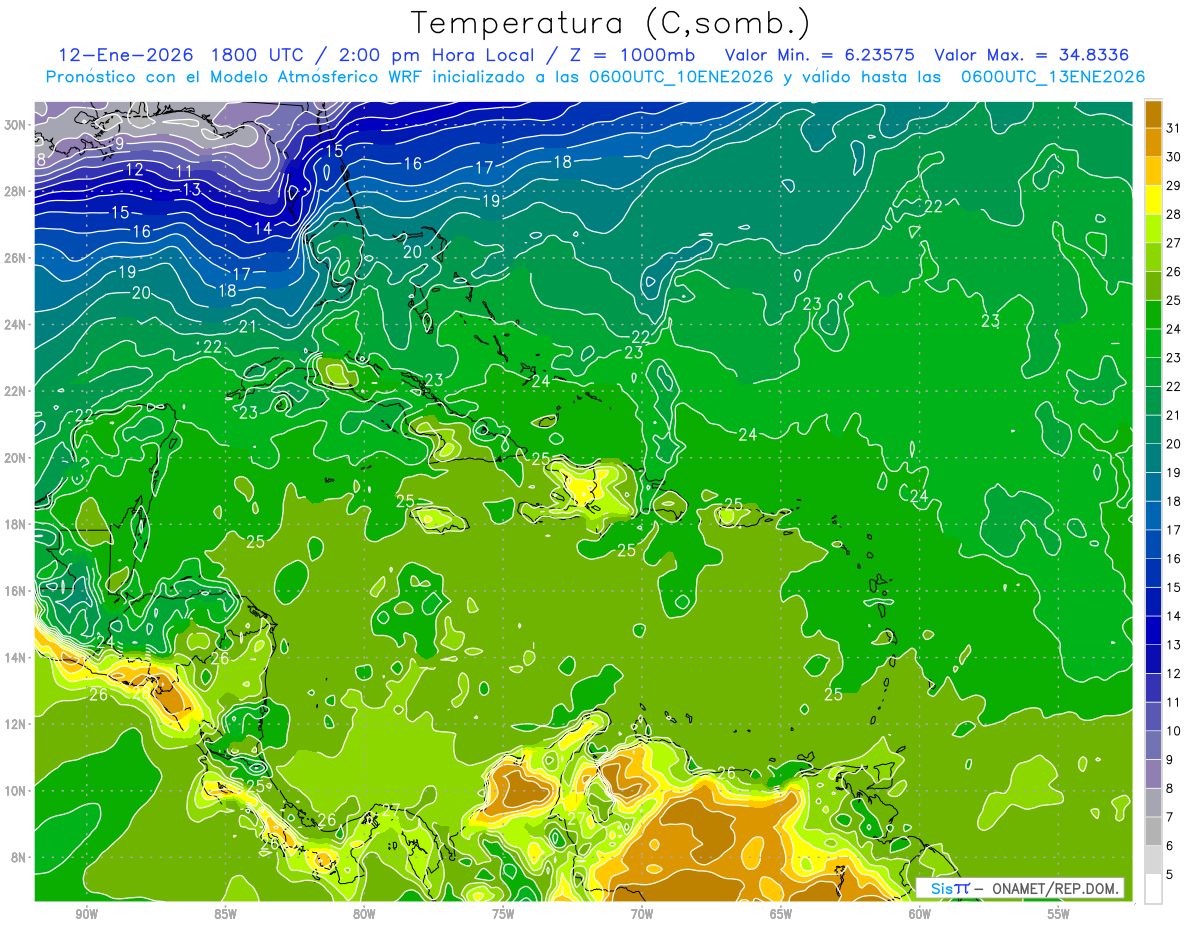Screen dimensions: 1200x927
Task: Click the 8N latitude axis label
Action: tap(20, 857)
